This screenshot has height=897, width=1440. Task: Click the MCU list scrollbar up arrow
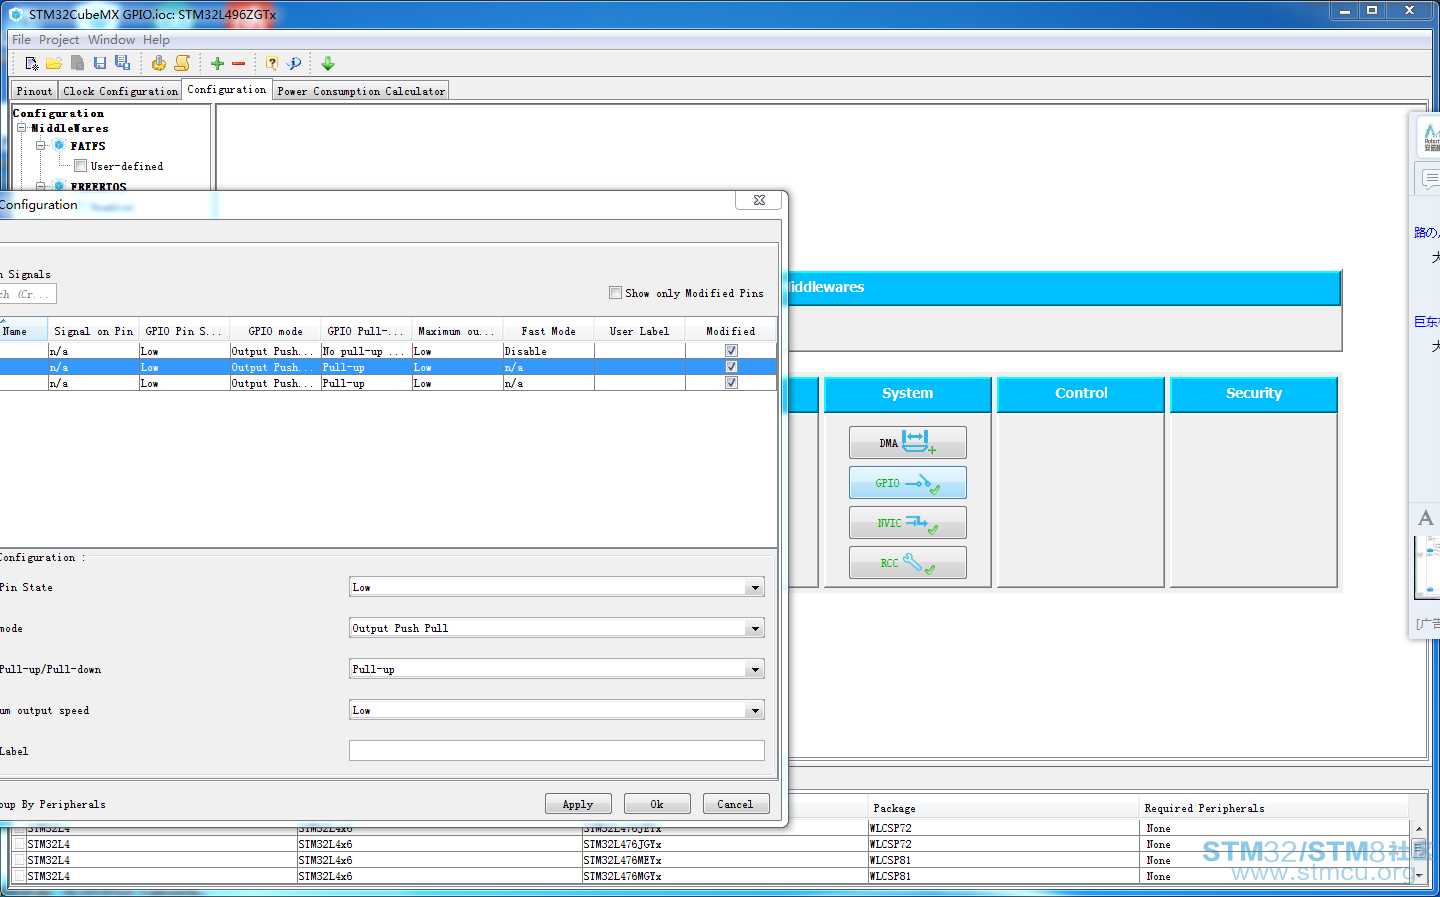[x=1418, y=828]
